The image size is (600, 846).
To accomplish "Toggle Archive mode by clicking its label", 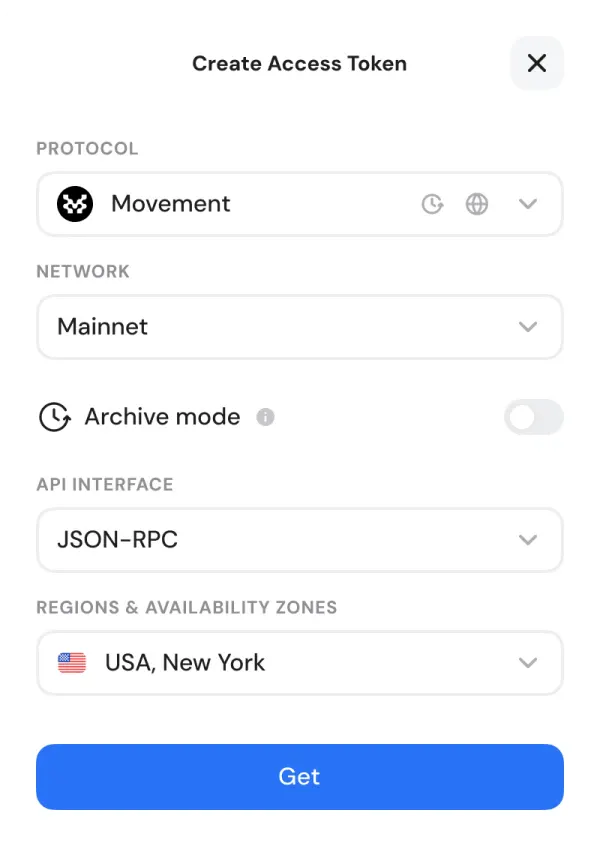I will coord(161,417).
